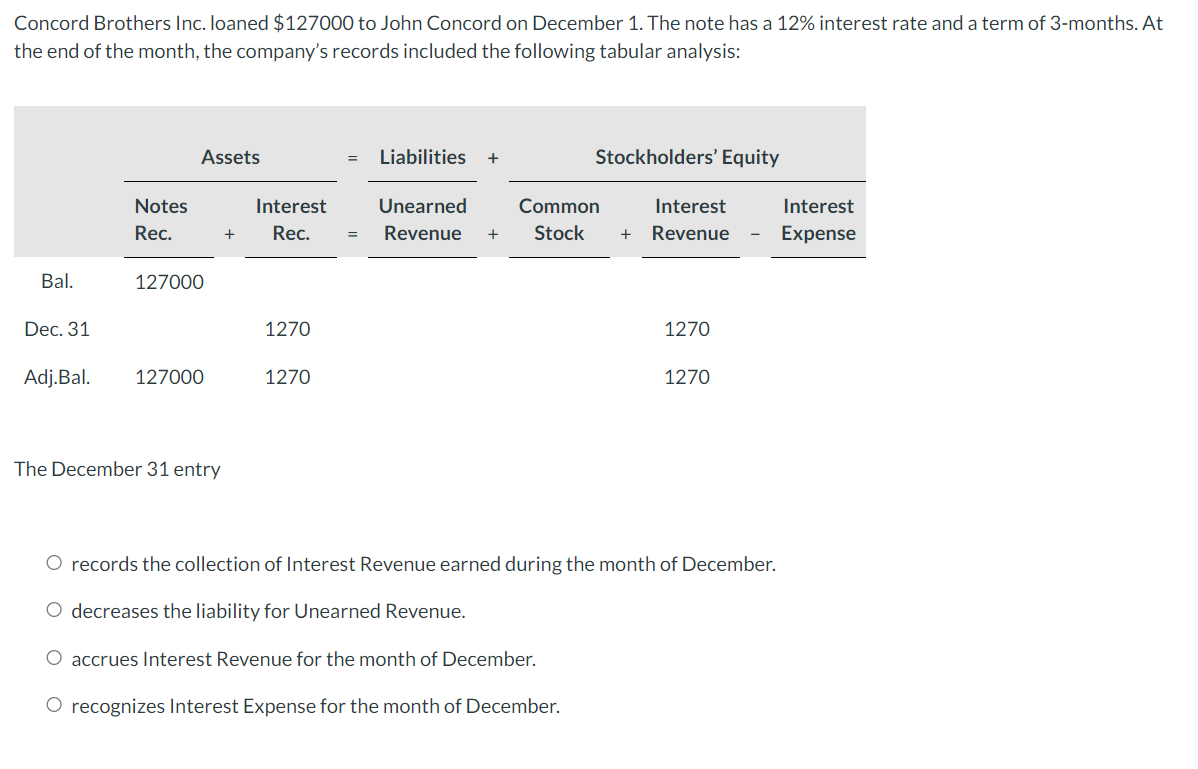Click the Dec. 31 row label
Image resolution: width=1198 pixels, height=769 pixels.
[58, 329]
